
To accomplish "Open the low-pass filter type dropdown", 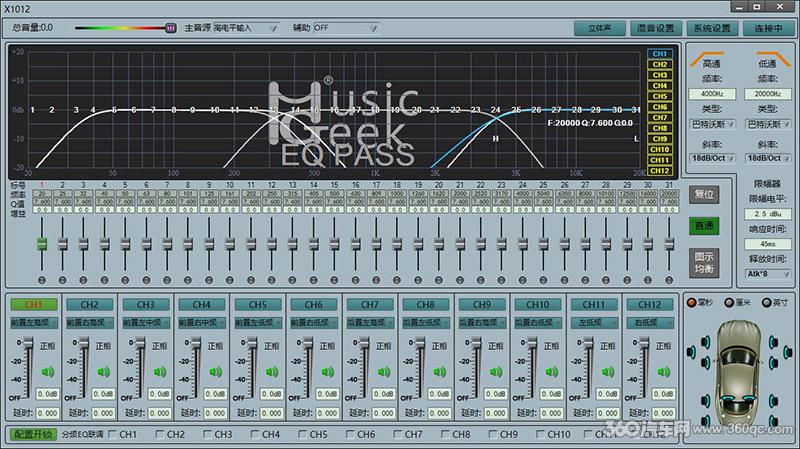I will 768,124.
